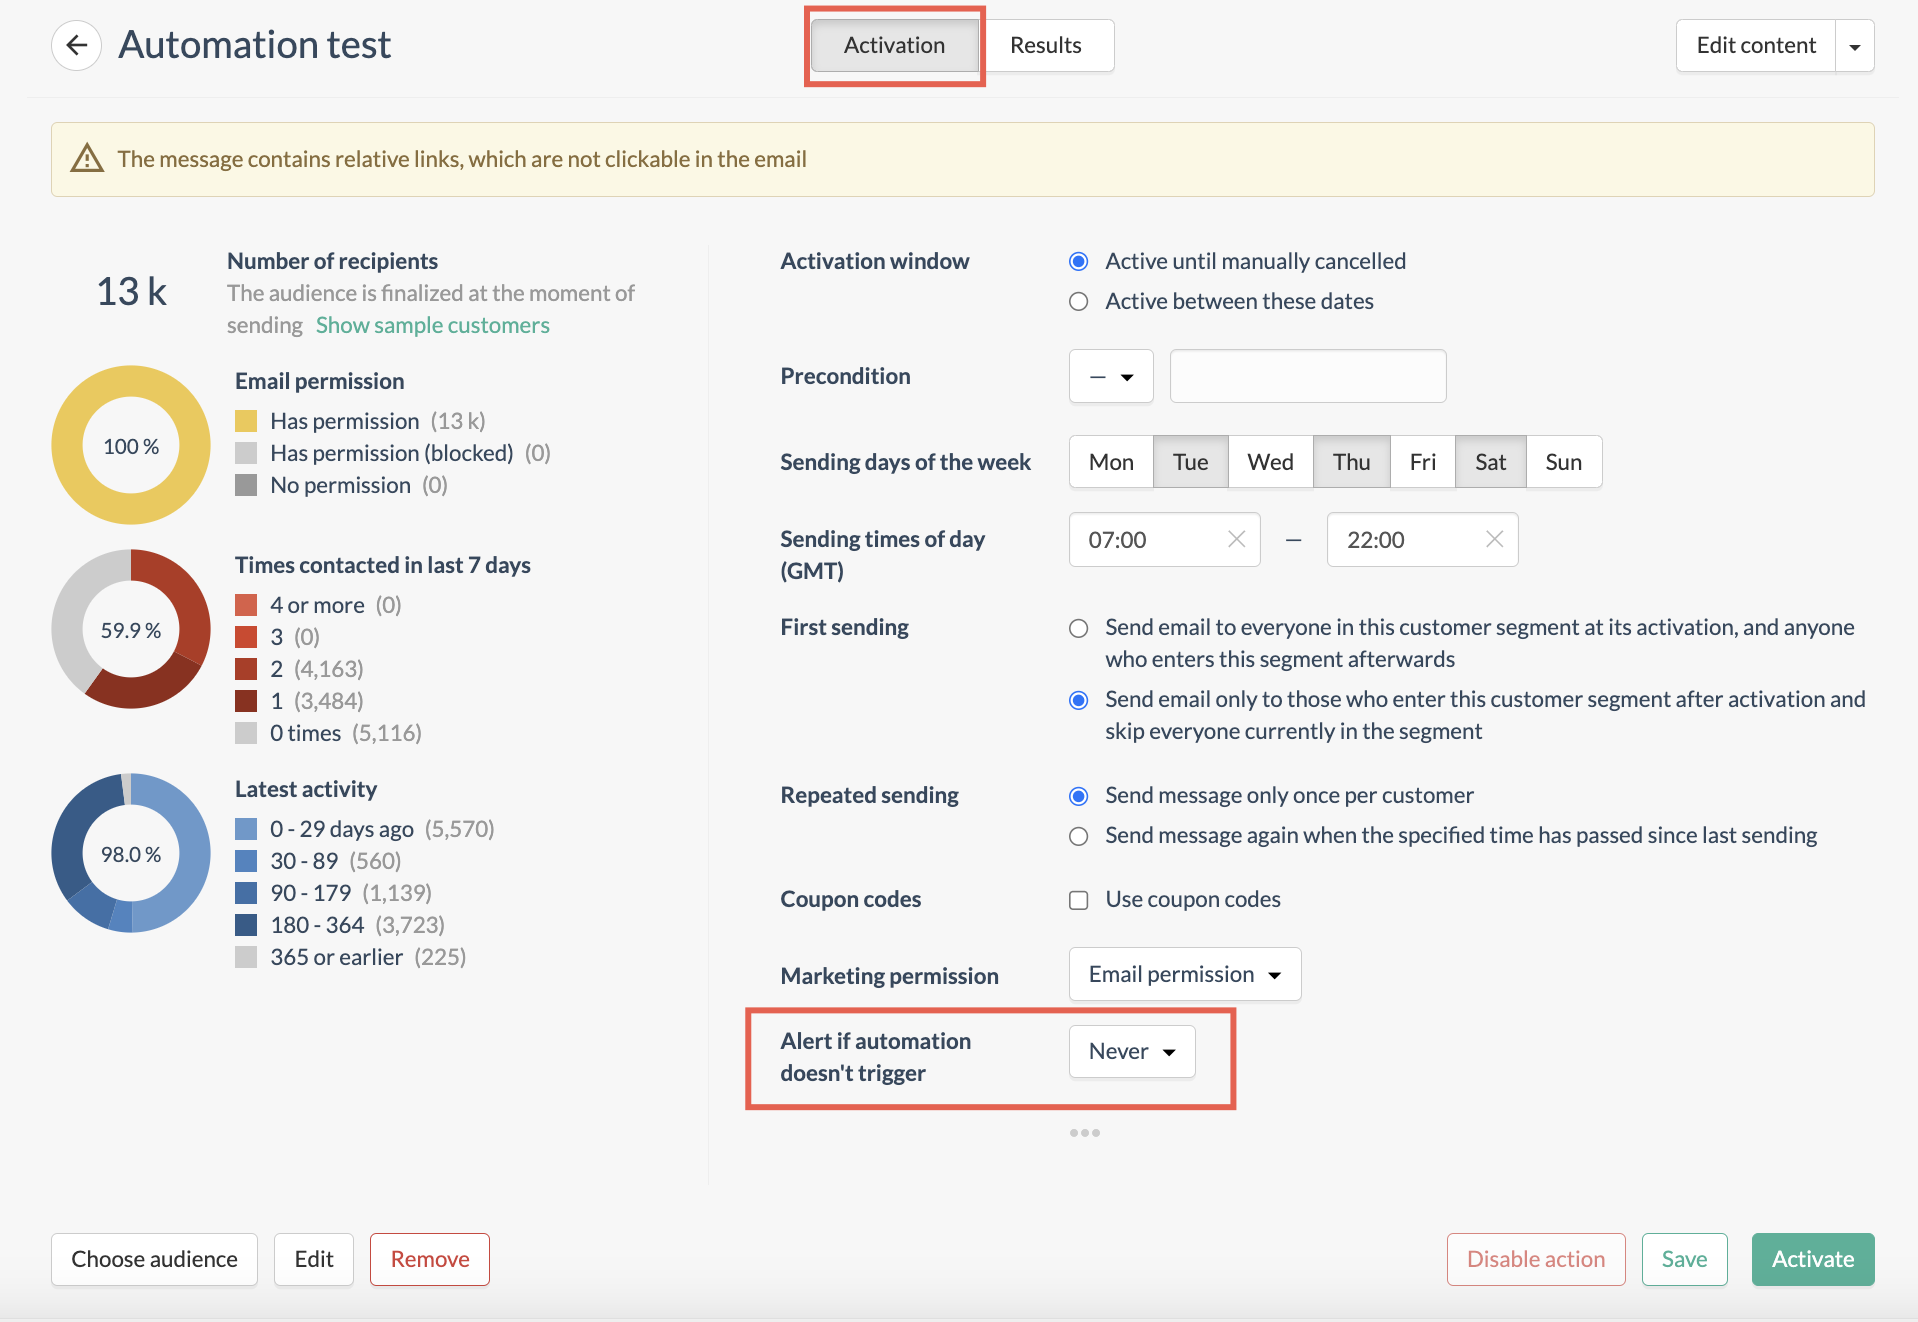
Task: Enable Use coupon codes checkbox
Action: pos(1078,900)
